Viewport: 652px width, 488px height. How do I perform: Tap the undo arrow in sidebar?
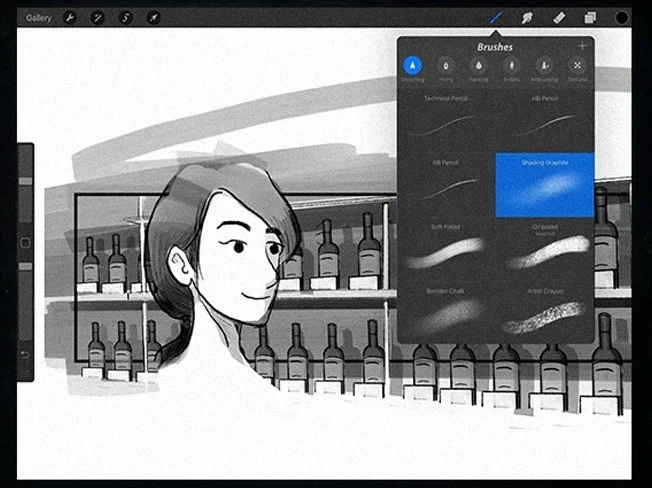26,355
